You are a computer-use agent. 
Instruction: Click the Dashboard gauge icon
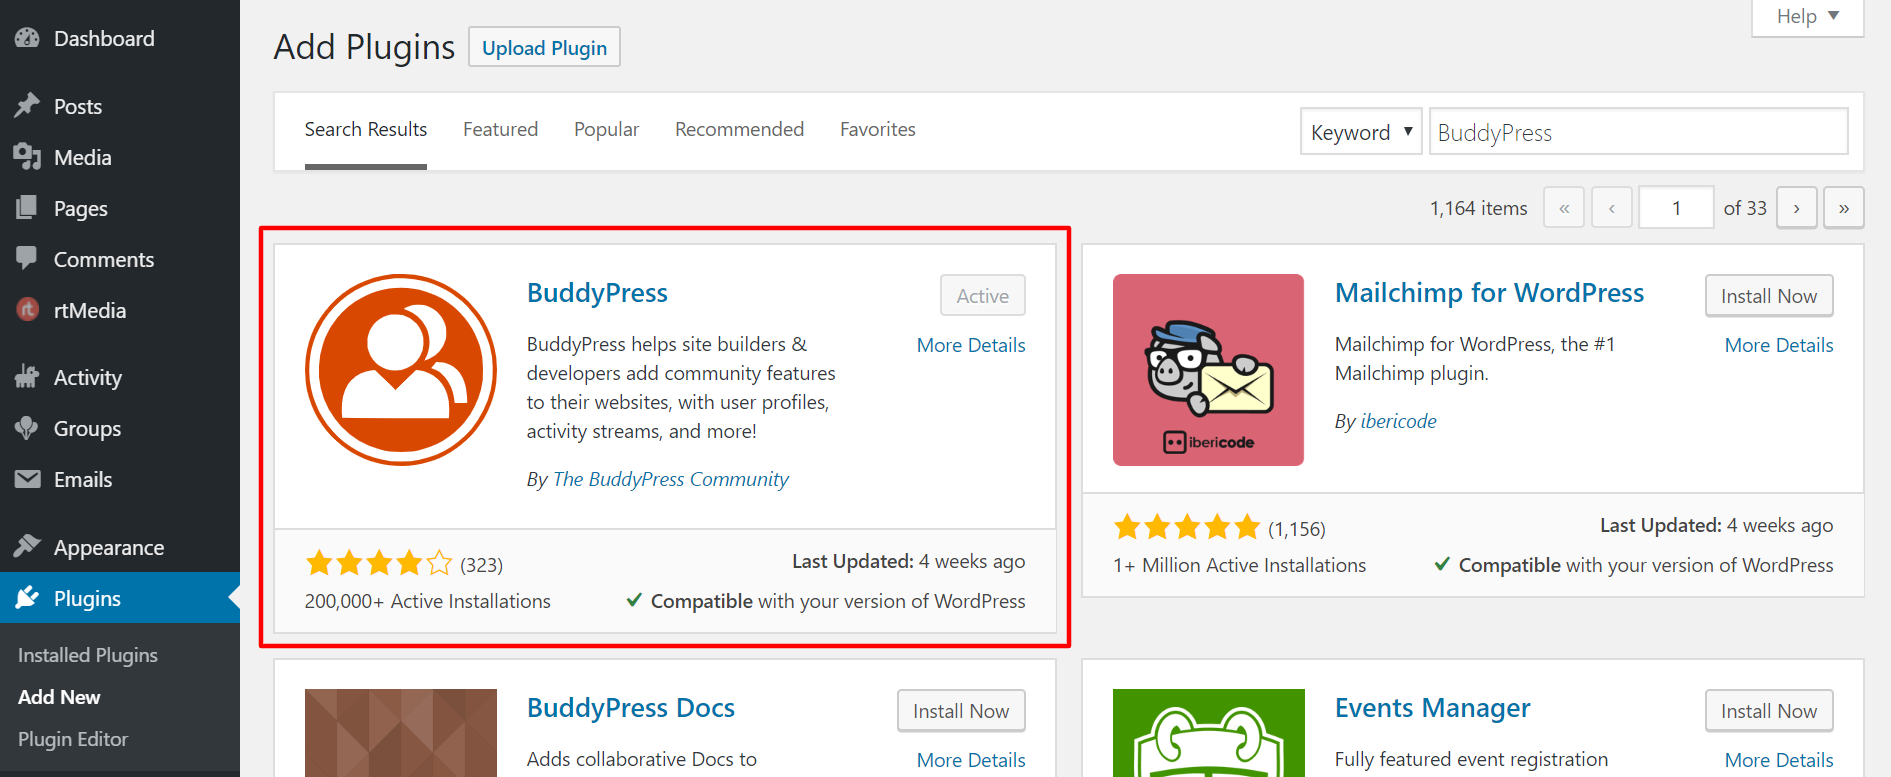coord(27,38)
